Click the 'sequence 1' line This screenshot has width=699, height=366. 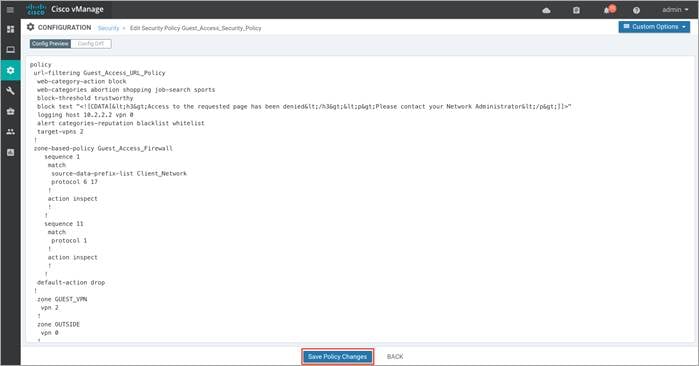point(62,156)
